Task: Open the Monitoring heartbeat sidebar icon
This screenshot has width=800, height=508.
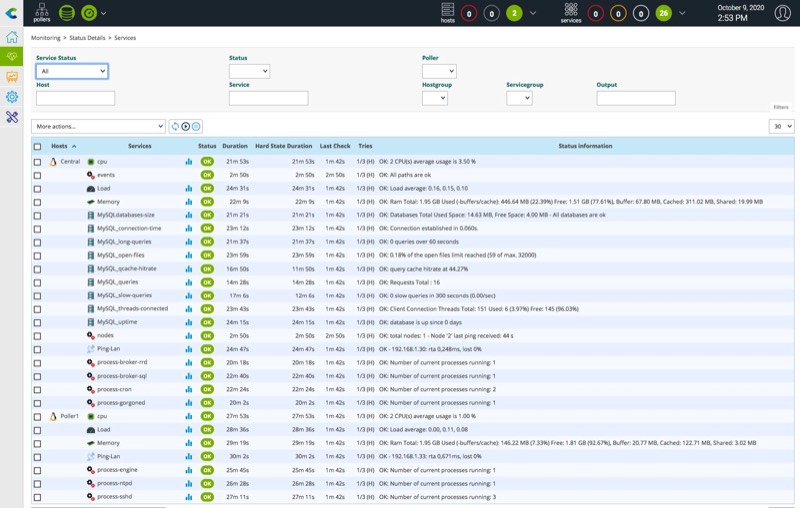Action: 12,57
